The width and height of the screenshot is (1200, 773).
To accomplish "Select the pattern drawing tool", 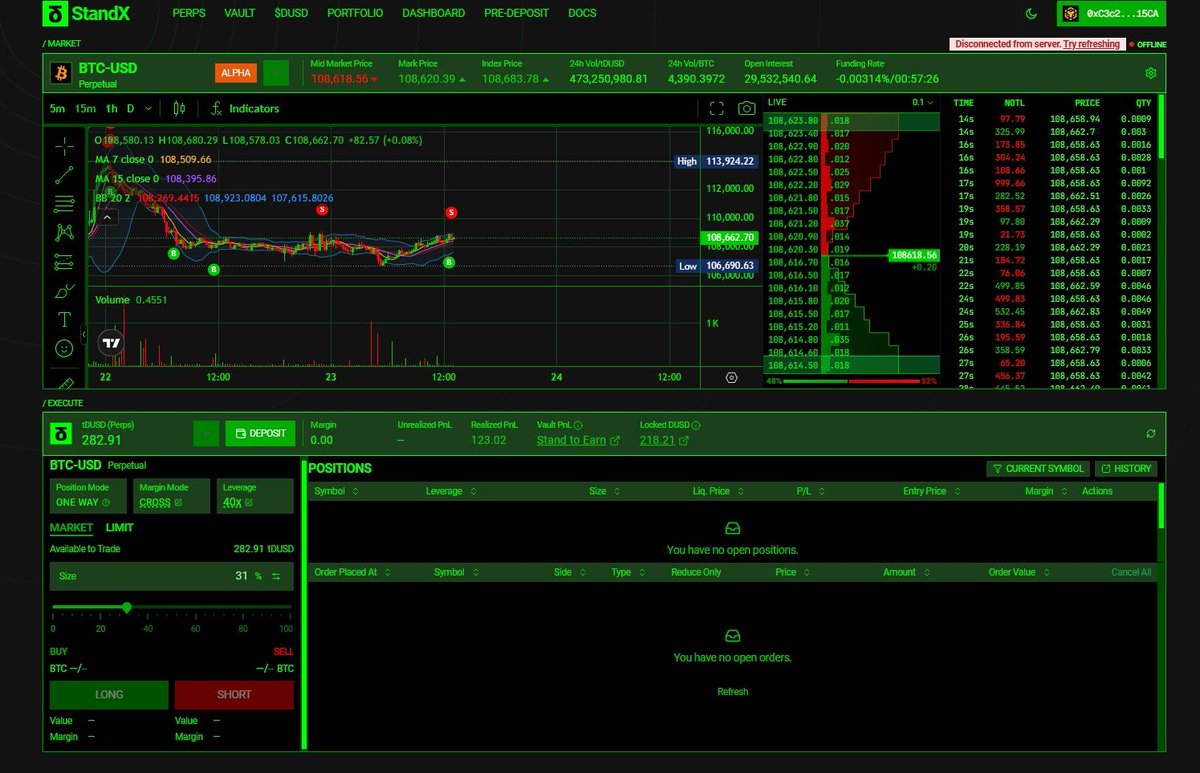I will [65, 233].
